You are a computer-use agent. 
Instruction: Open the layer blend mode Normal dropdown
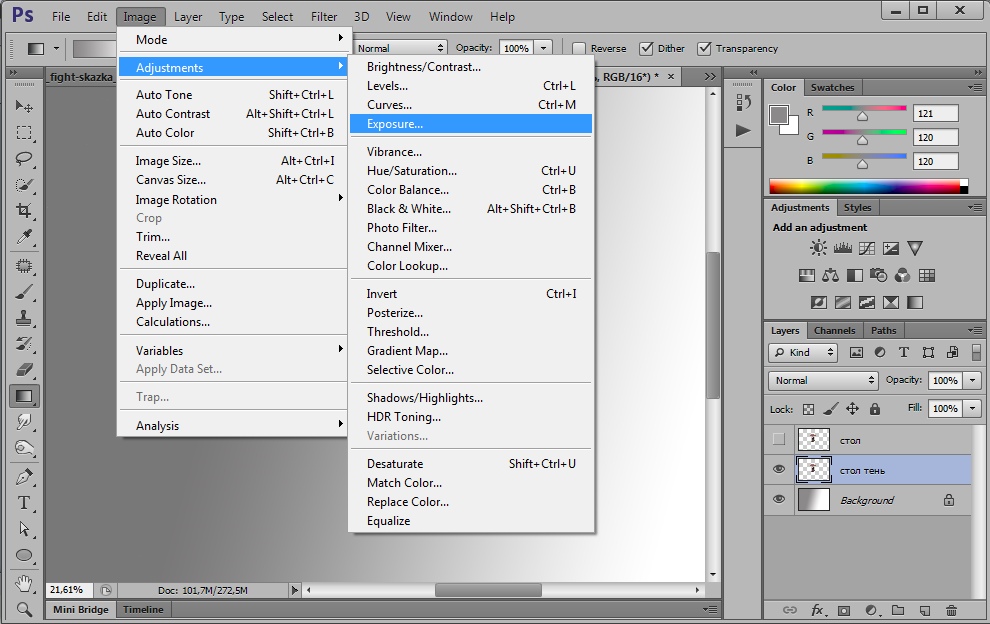pos(823,380)
